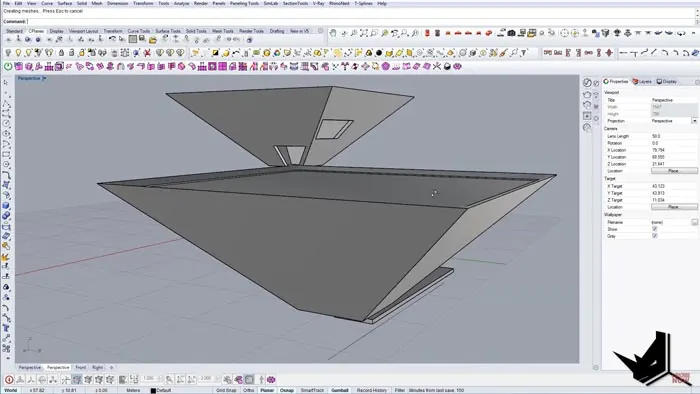Image resolution: width=700 pixels, height=394 pixels.
Task: Click the World coordinate system pane
Action: pos(11,390)
